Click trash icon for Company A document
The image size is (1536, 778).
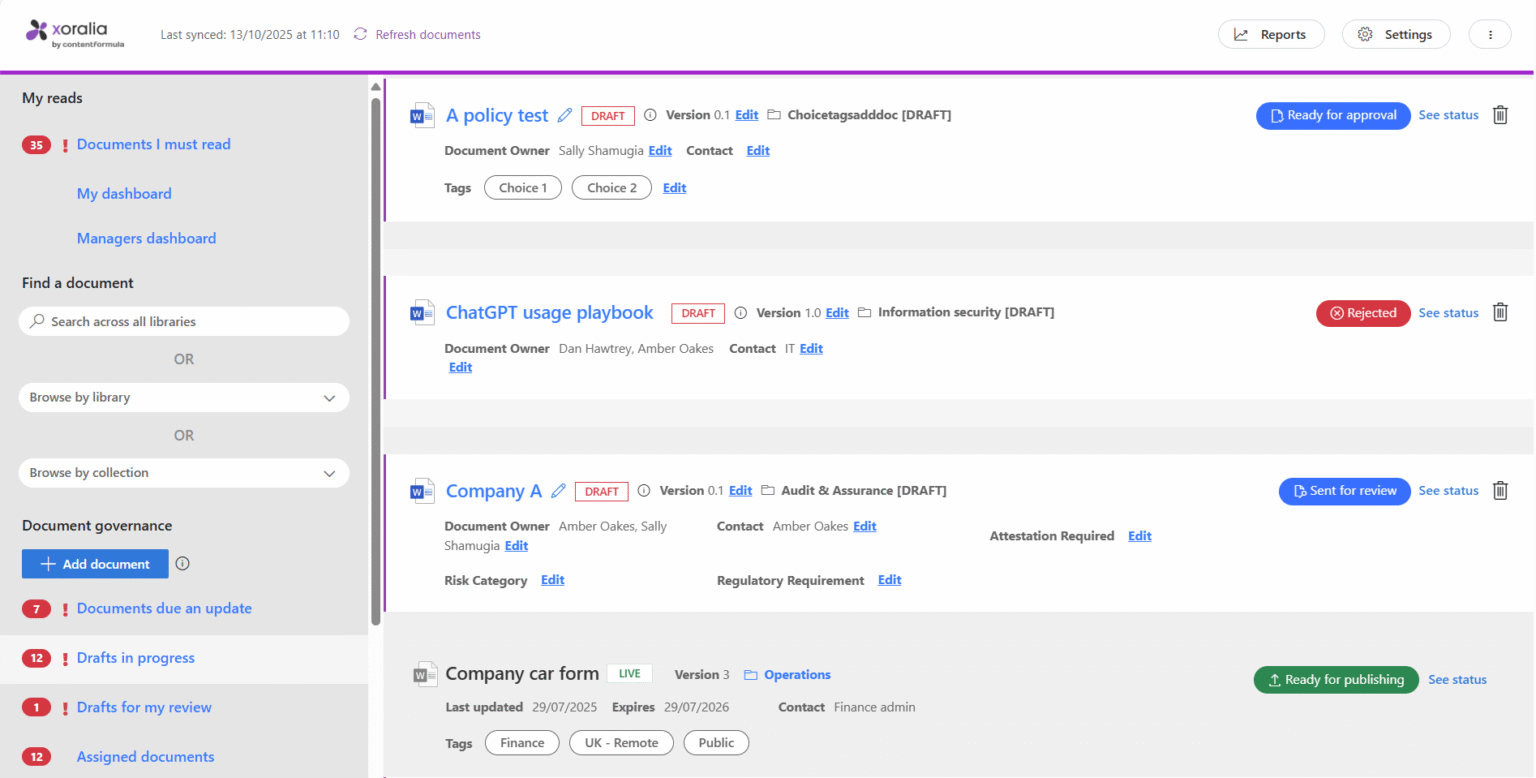(1500, 490)
